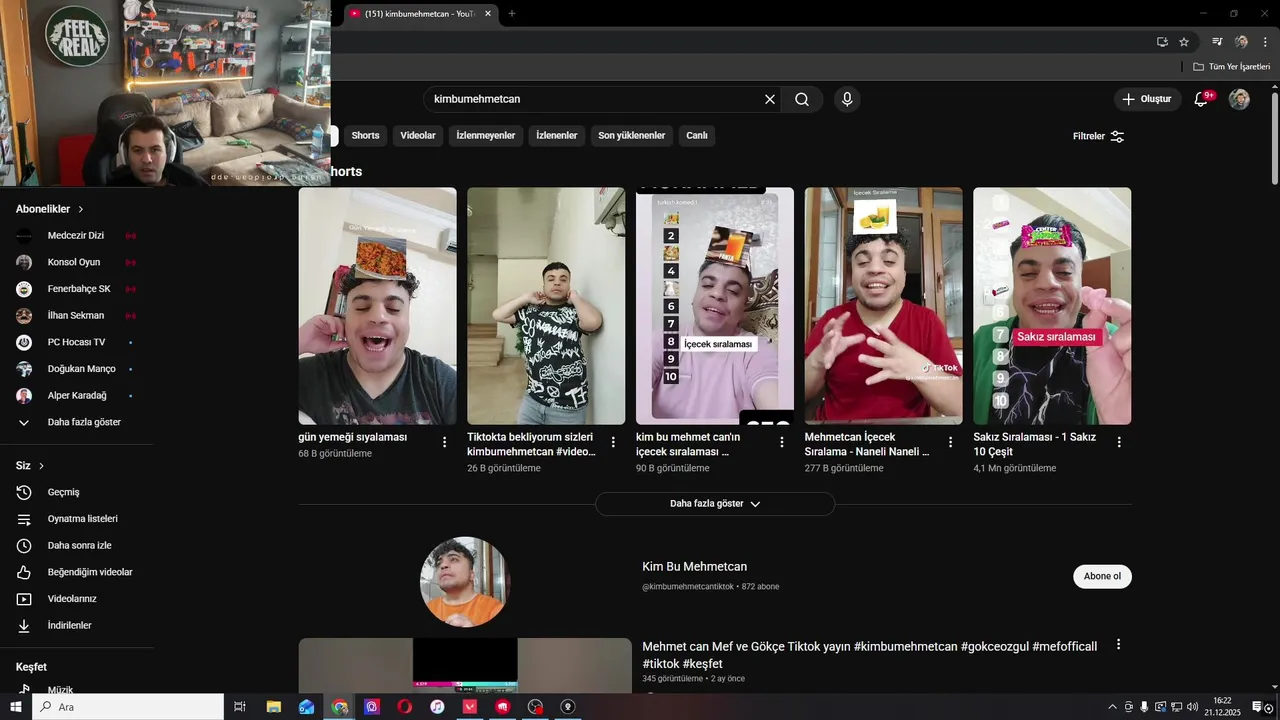
Task: Open the Alper Karadağ subscription
Action: point(77,395)
